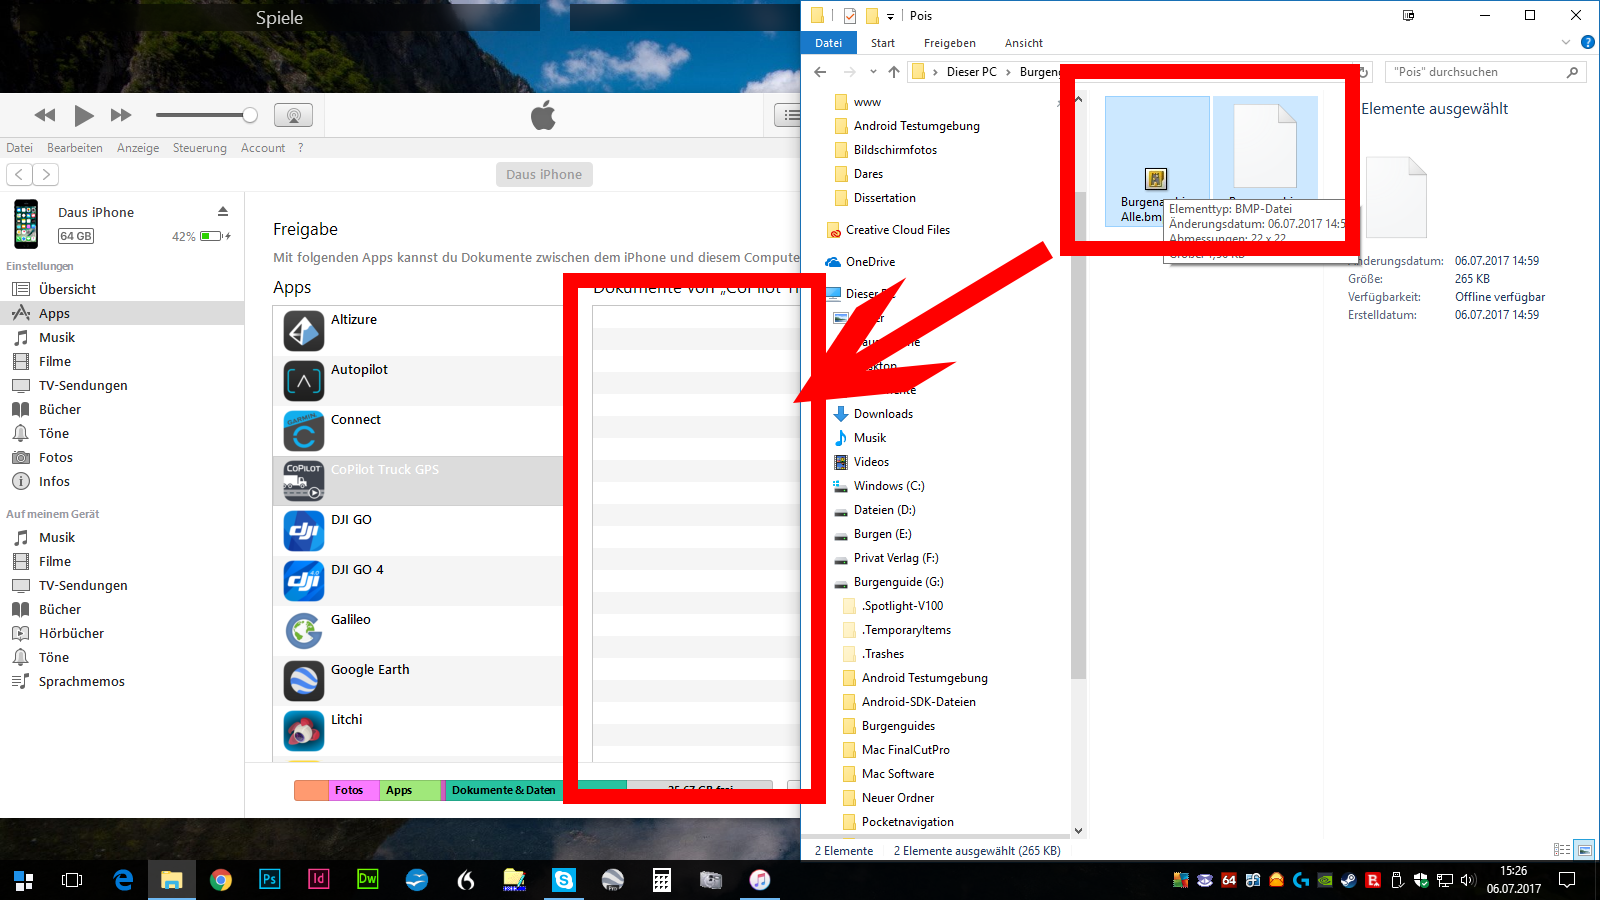Expand the Explorer ribbon chevron
This screenshot has width=1600, height=900.
click(x=1565, y=43)
